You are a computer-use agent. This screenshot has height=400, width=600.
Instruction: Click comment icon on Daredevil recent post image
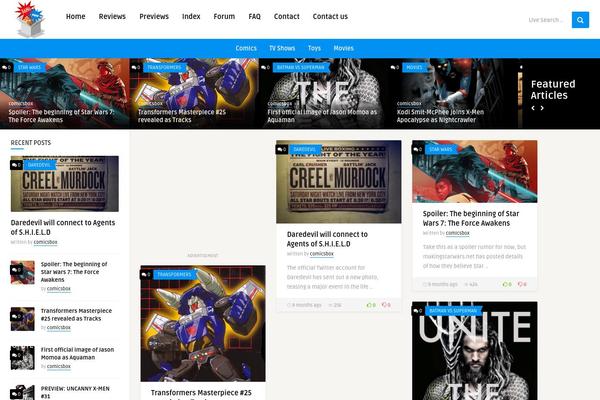click(x=16, y=165)
